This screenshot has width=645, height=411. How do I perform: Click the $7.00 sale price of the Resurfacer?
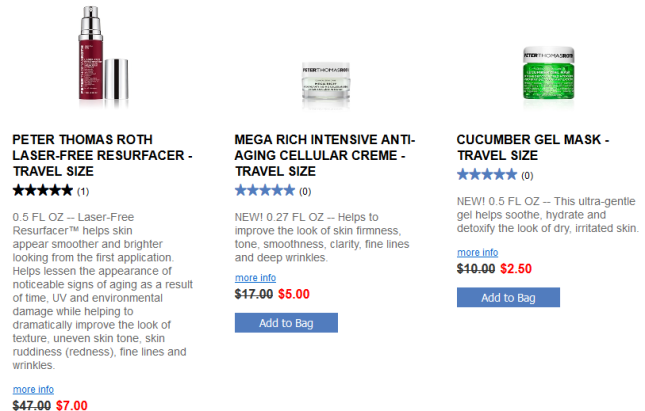click(72, 405)
